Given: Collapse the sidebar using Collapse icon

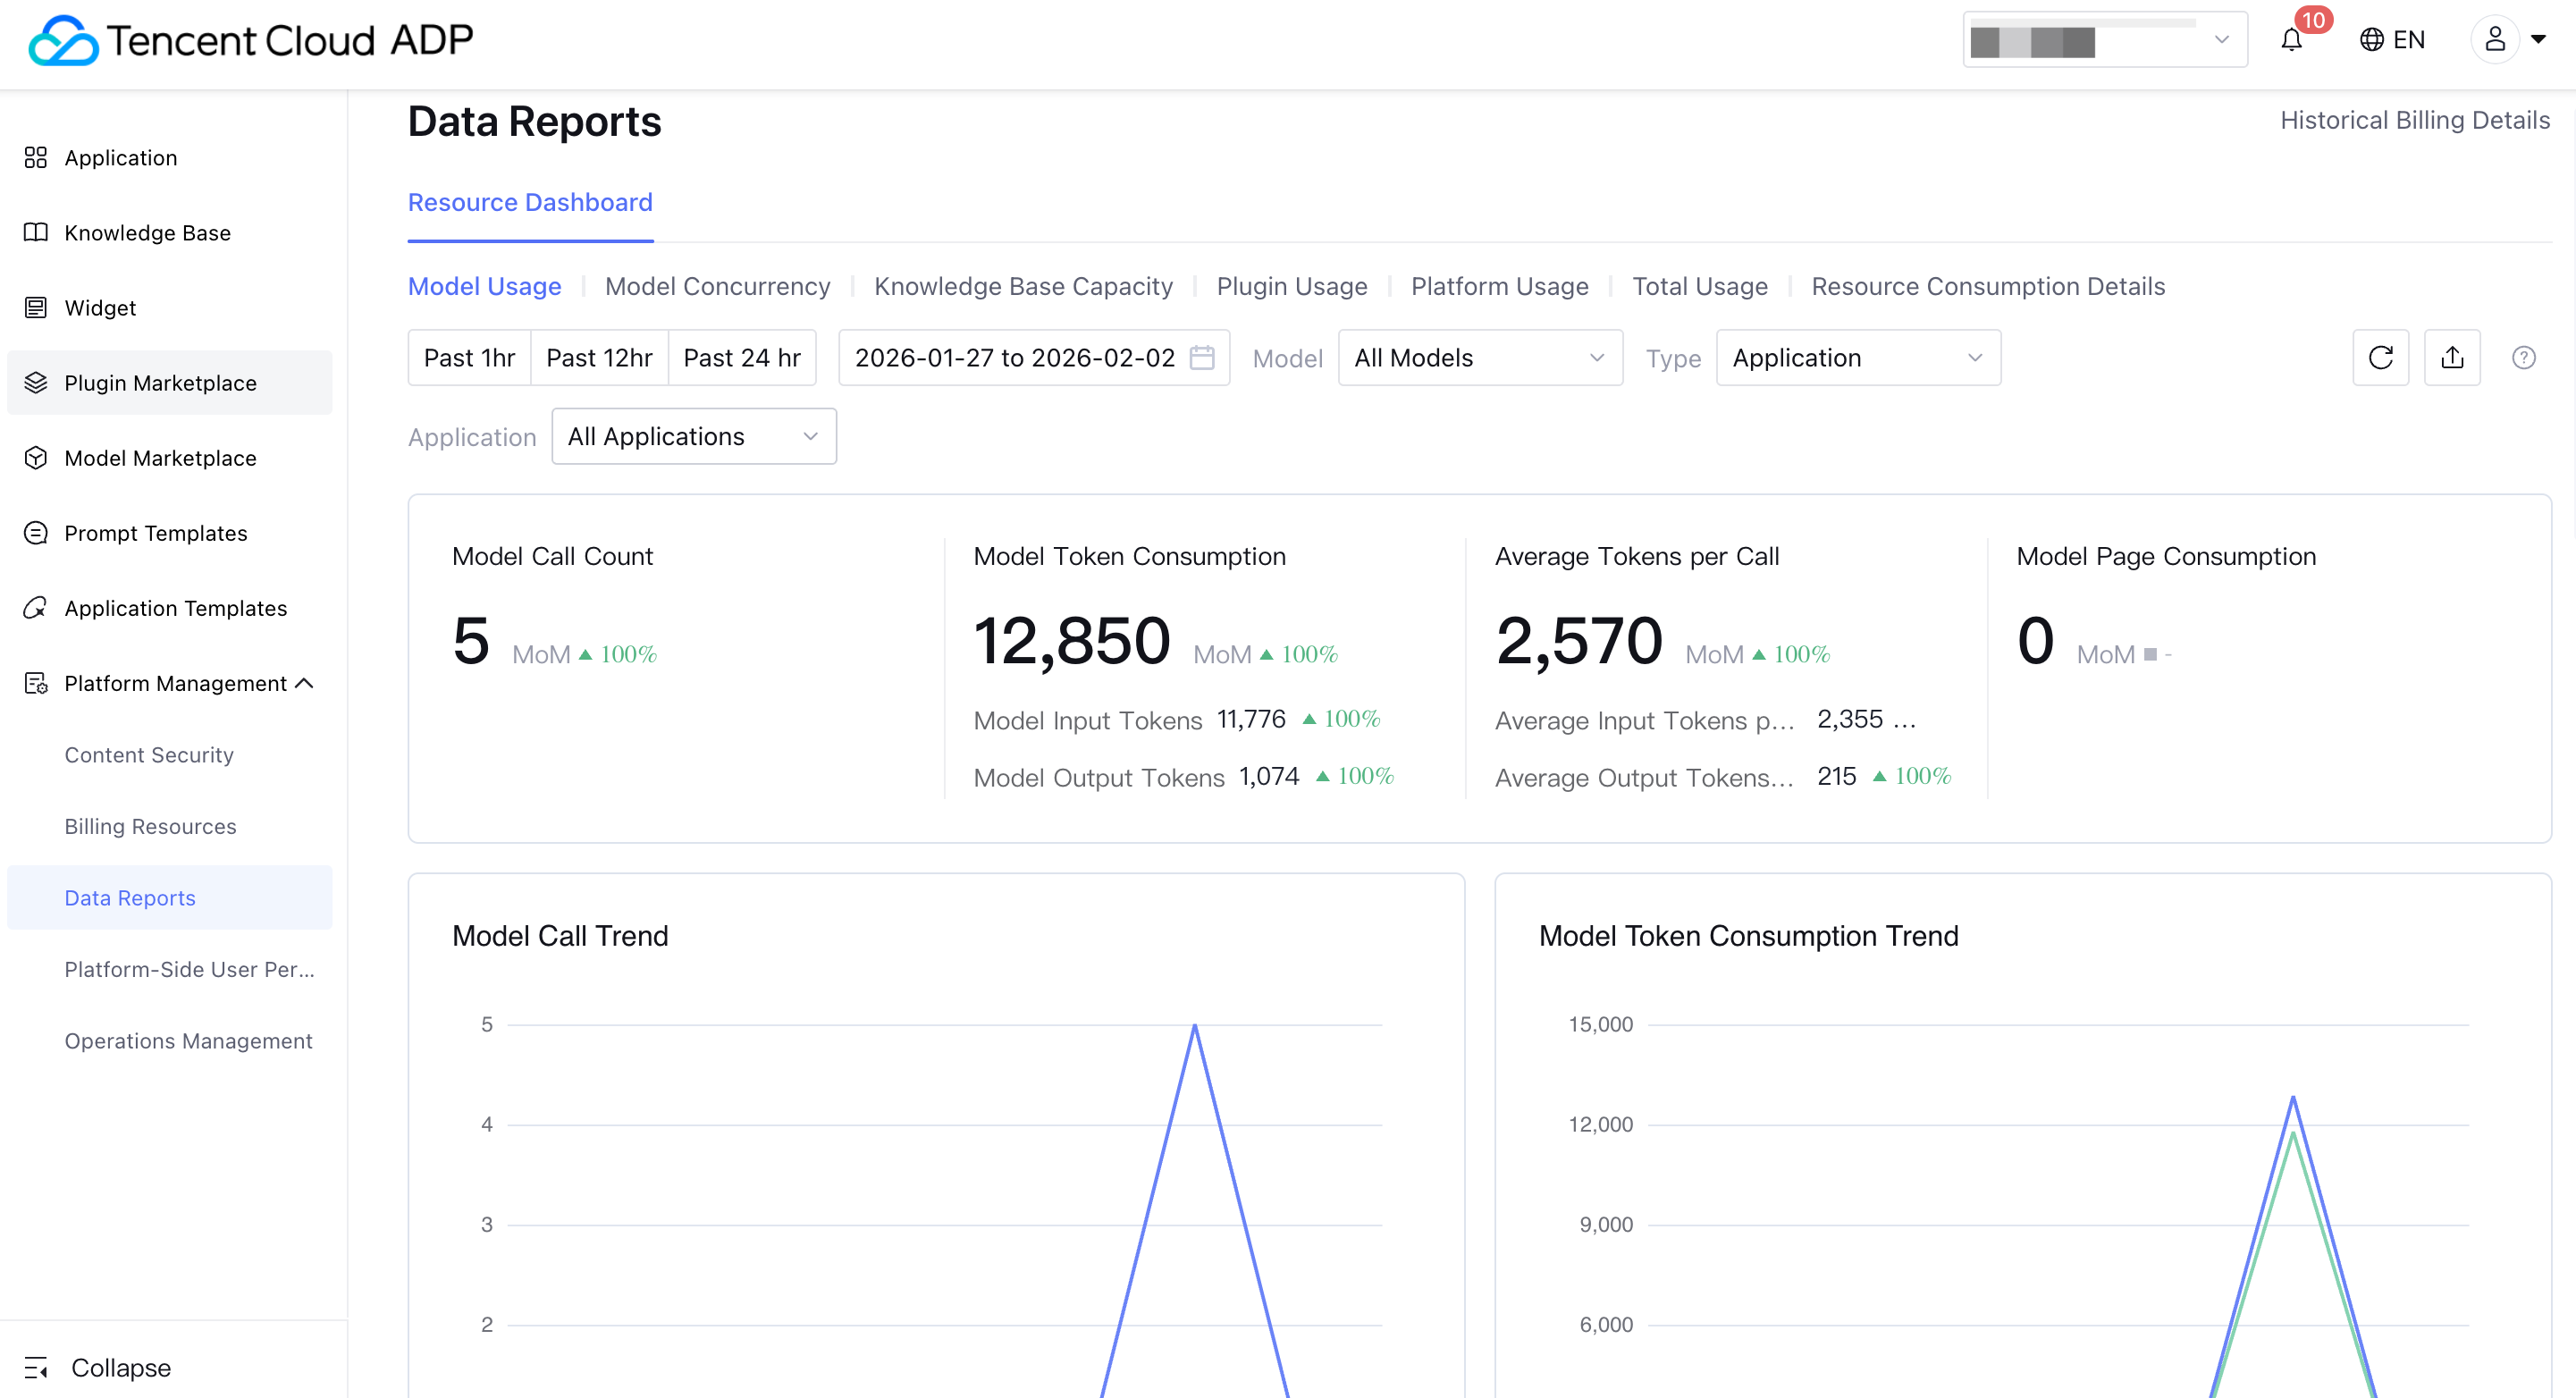Looking at the screenshot, I should (37, 1367).
